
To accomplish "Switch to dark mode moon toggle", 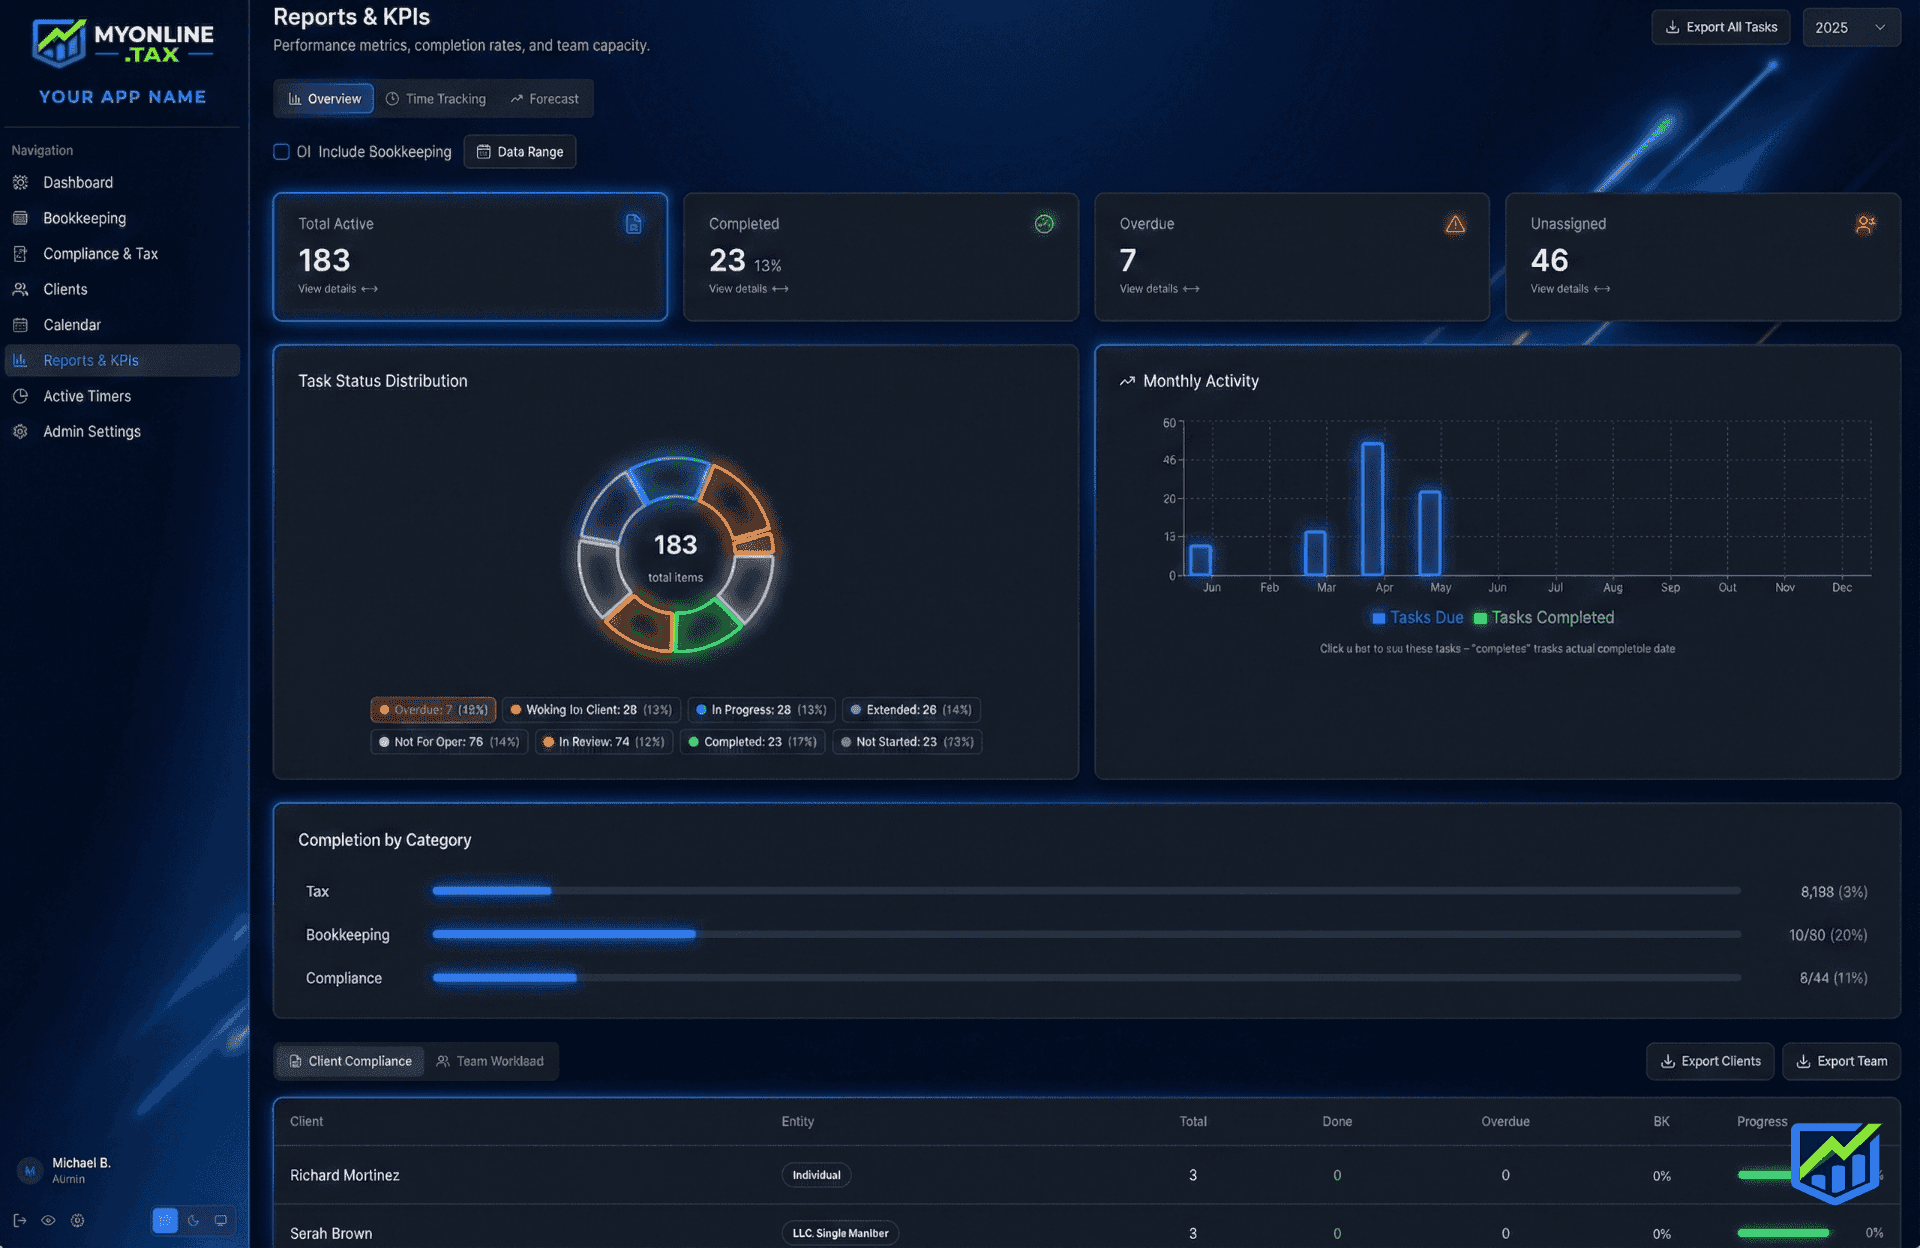I will coord(193,1220).
